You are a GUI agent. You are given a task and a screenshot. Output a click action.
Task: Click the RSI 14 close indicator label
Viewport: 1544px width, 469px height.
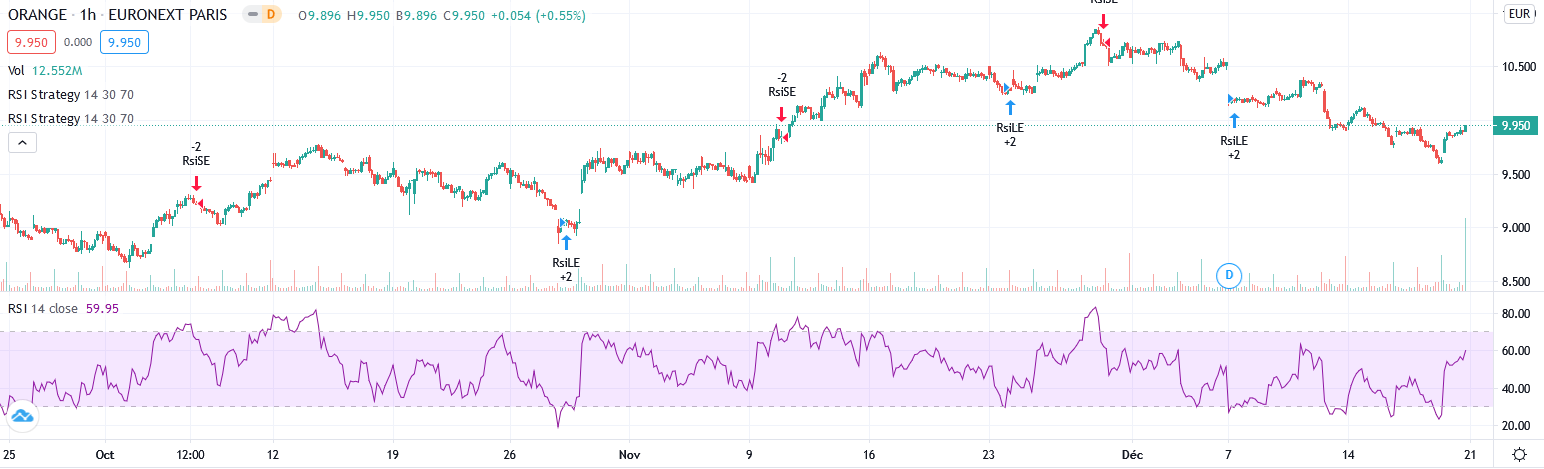(40, 308)
